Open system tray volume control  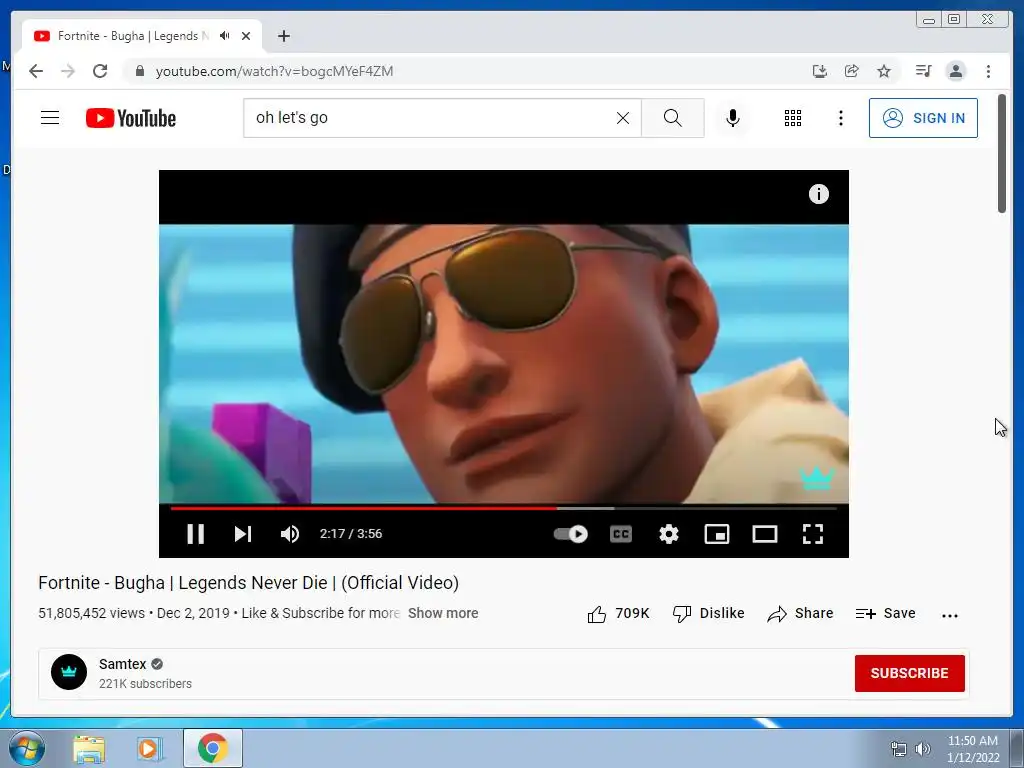pyautogui.click(x=923, y=749)
